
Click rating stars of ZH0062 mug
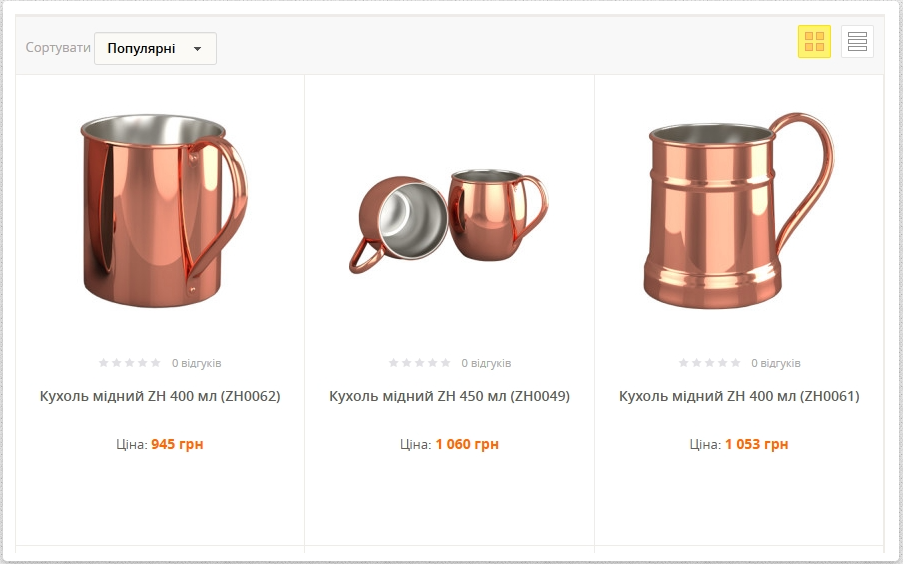(130, 363)
